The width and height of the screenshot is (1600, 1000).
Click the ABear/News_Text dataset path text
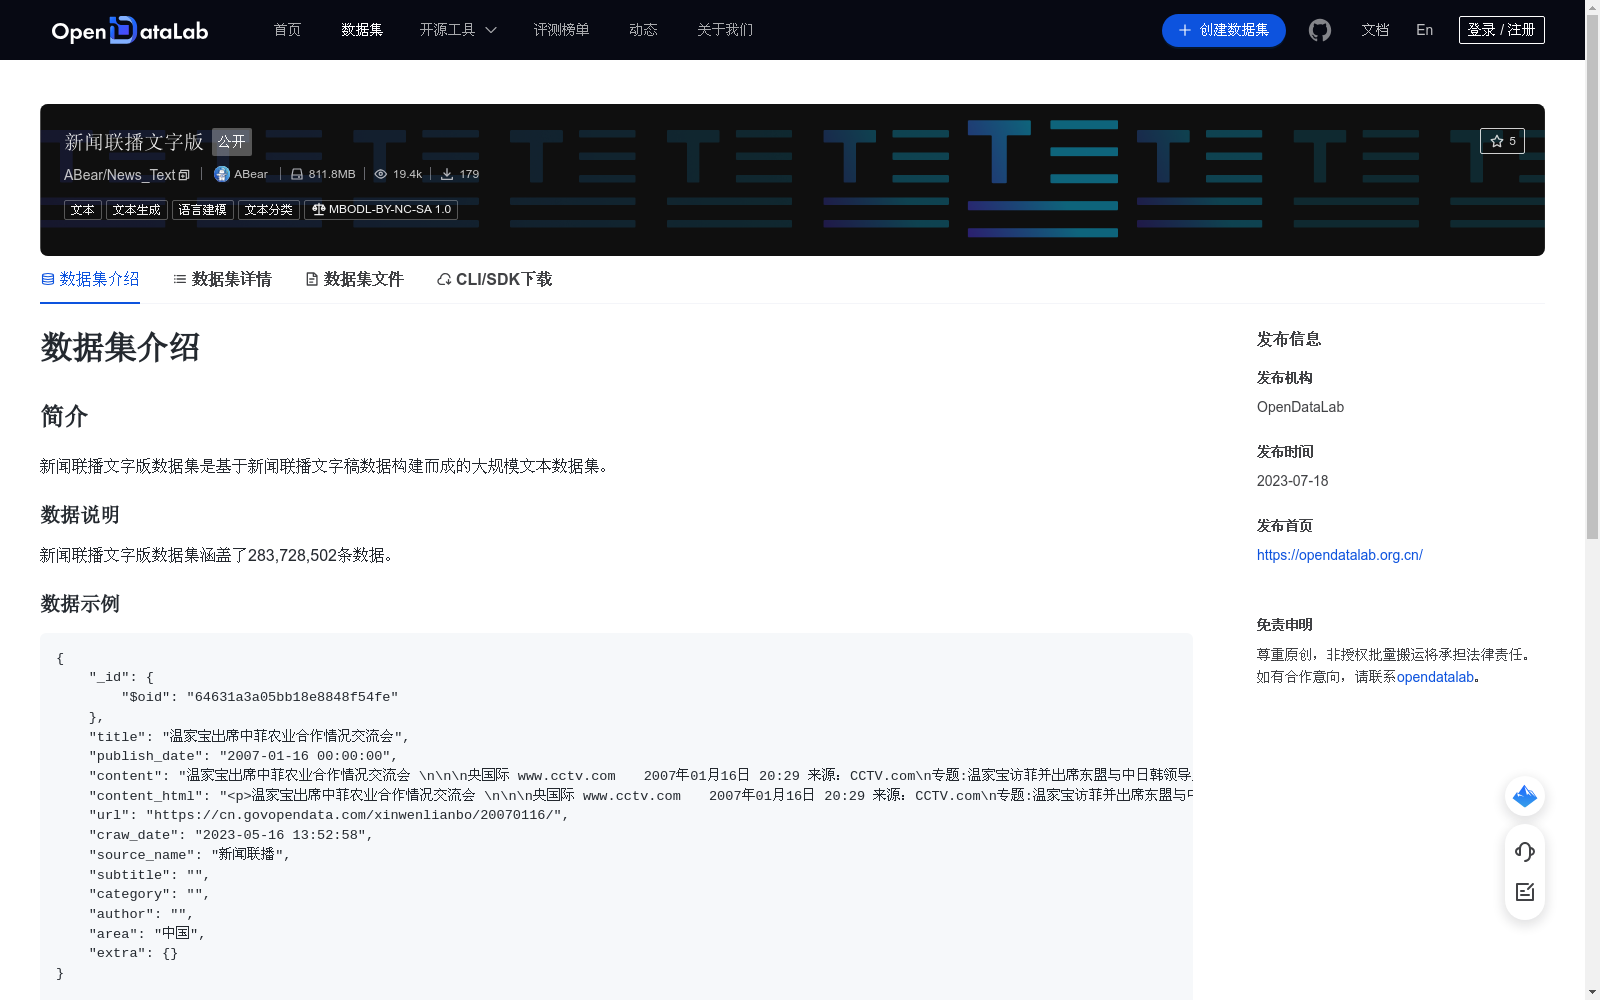120,175
